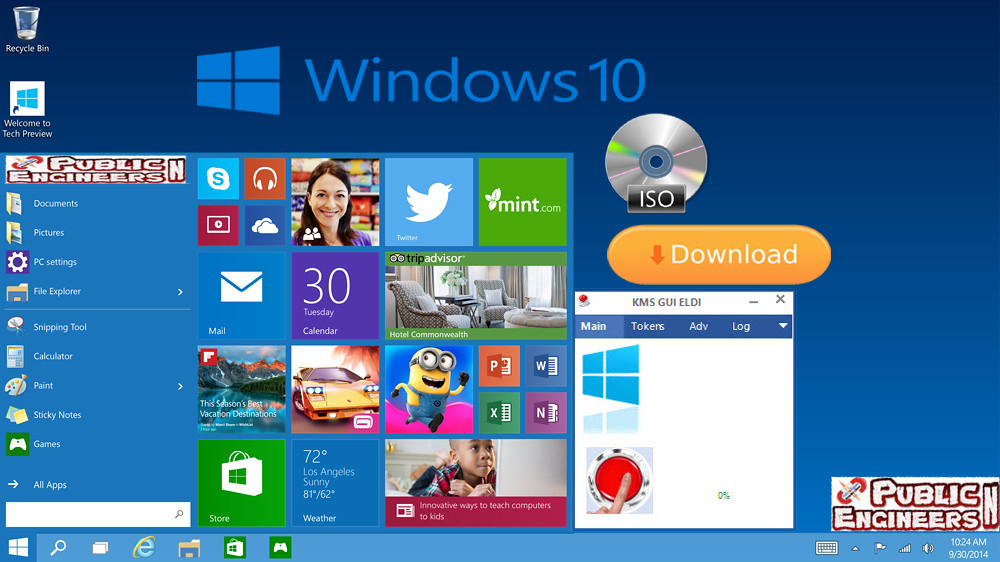
Task: Switch to Tokens tab in KMS GUI ELDI
Action: point(647,326)
